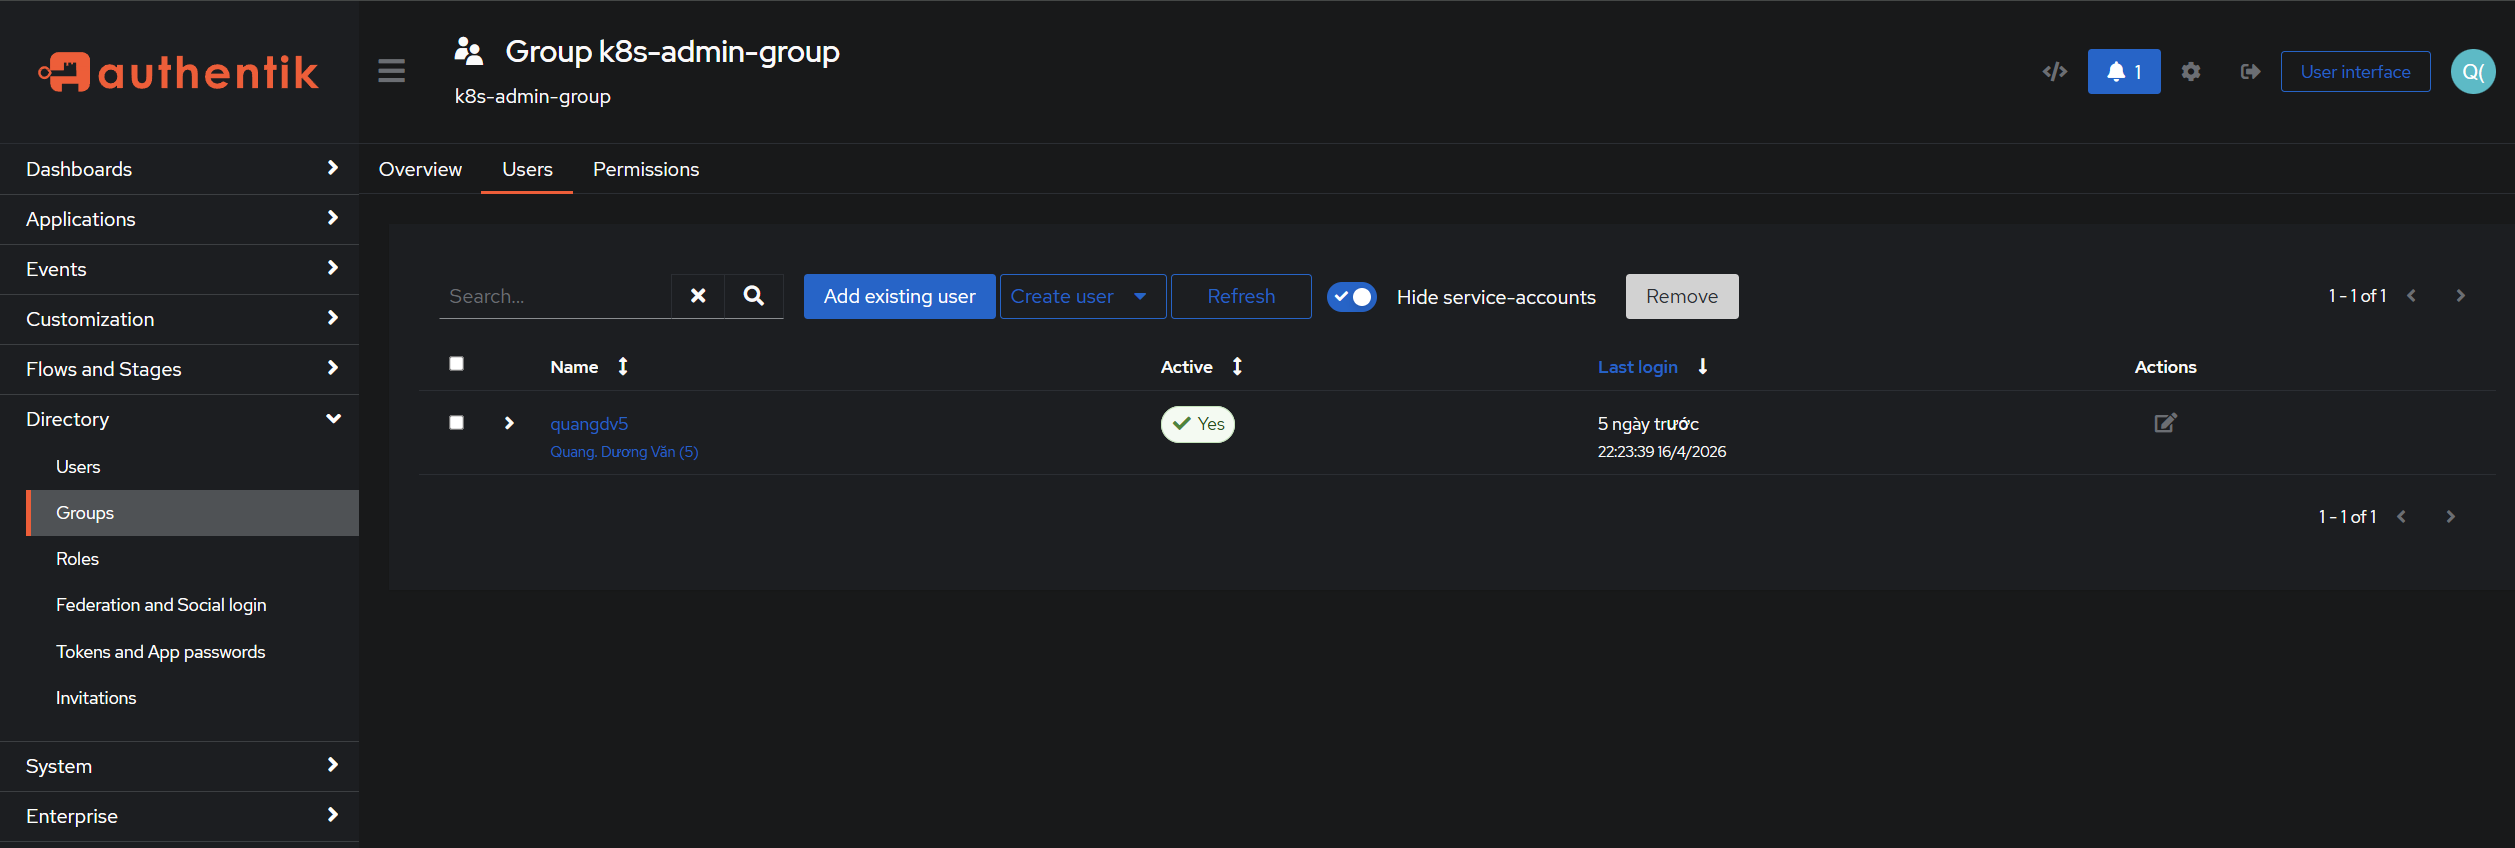Screen dimensions: 2515x848
Task: Click the authentik logo
Action: tap(178, 72)
